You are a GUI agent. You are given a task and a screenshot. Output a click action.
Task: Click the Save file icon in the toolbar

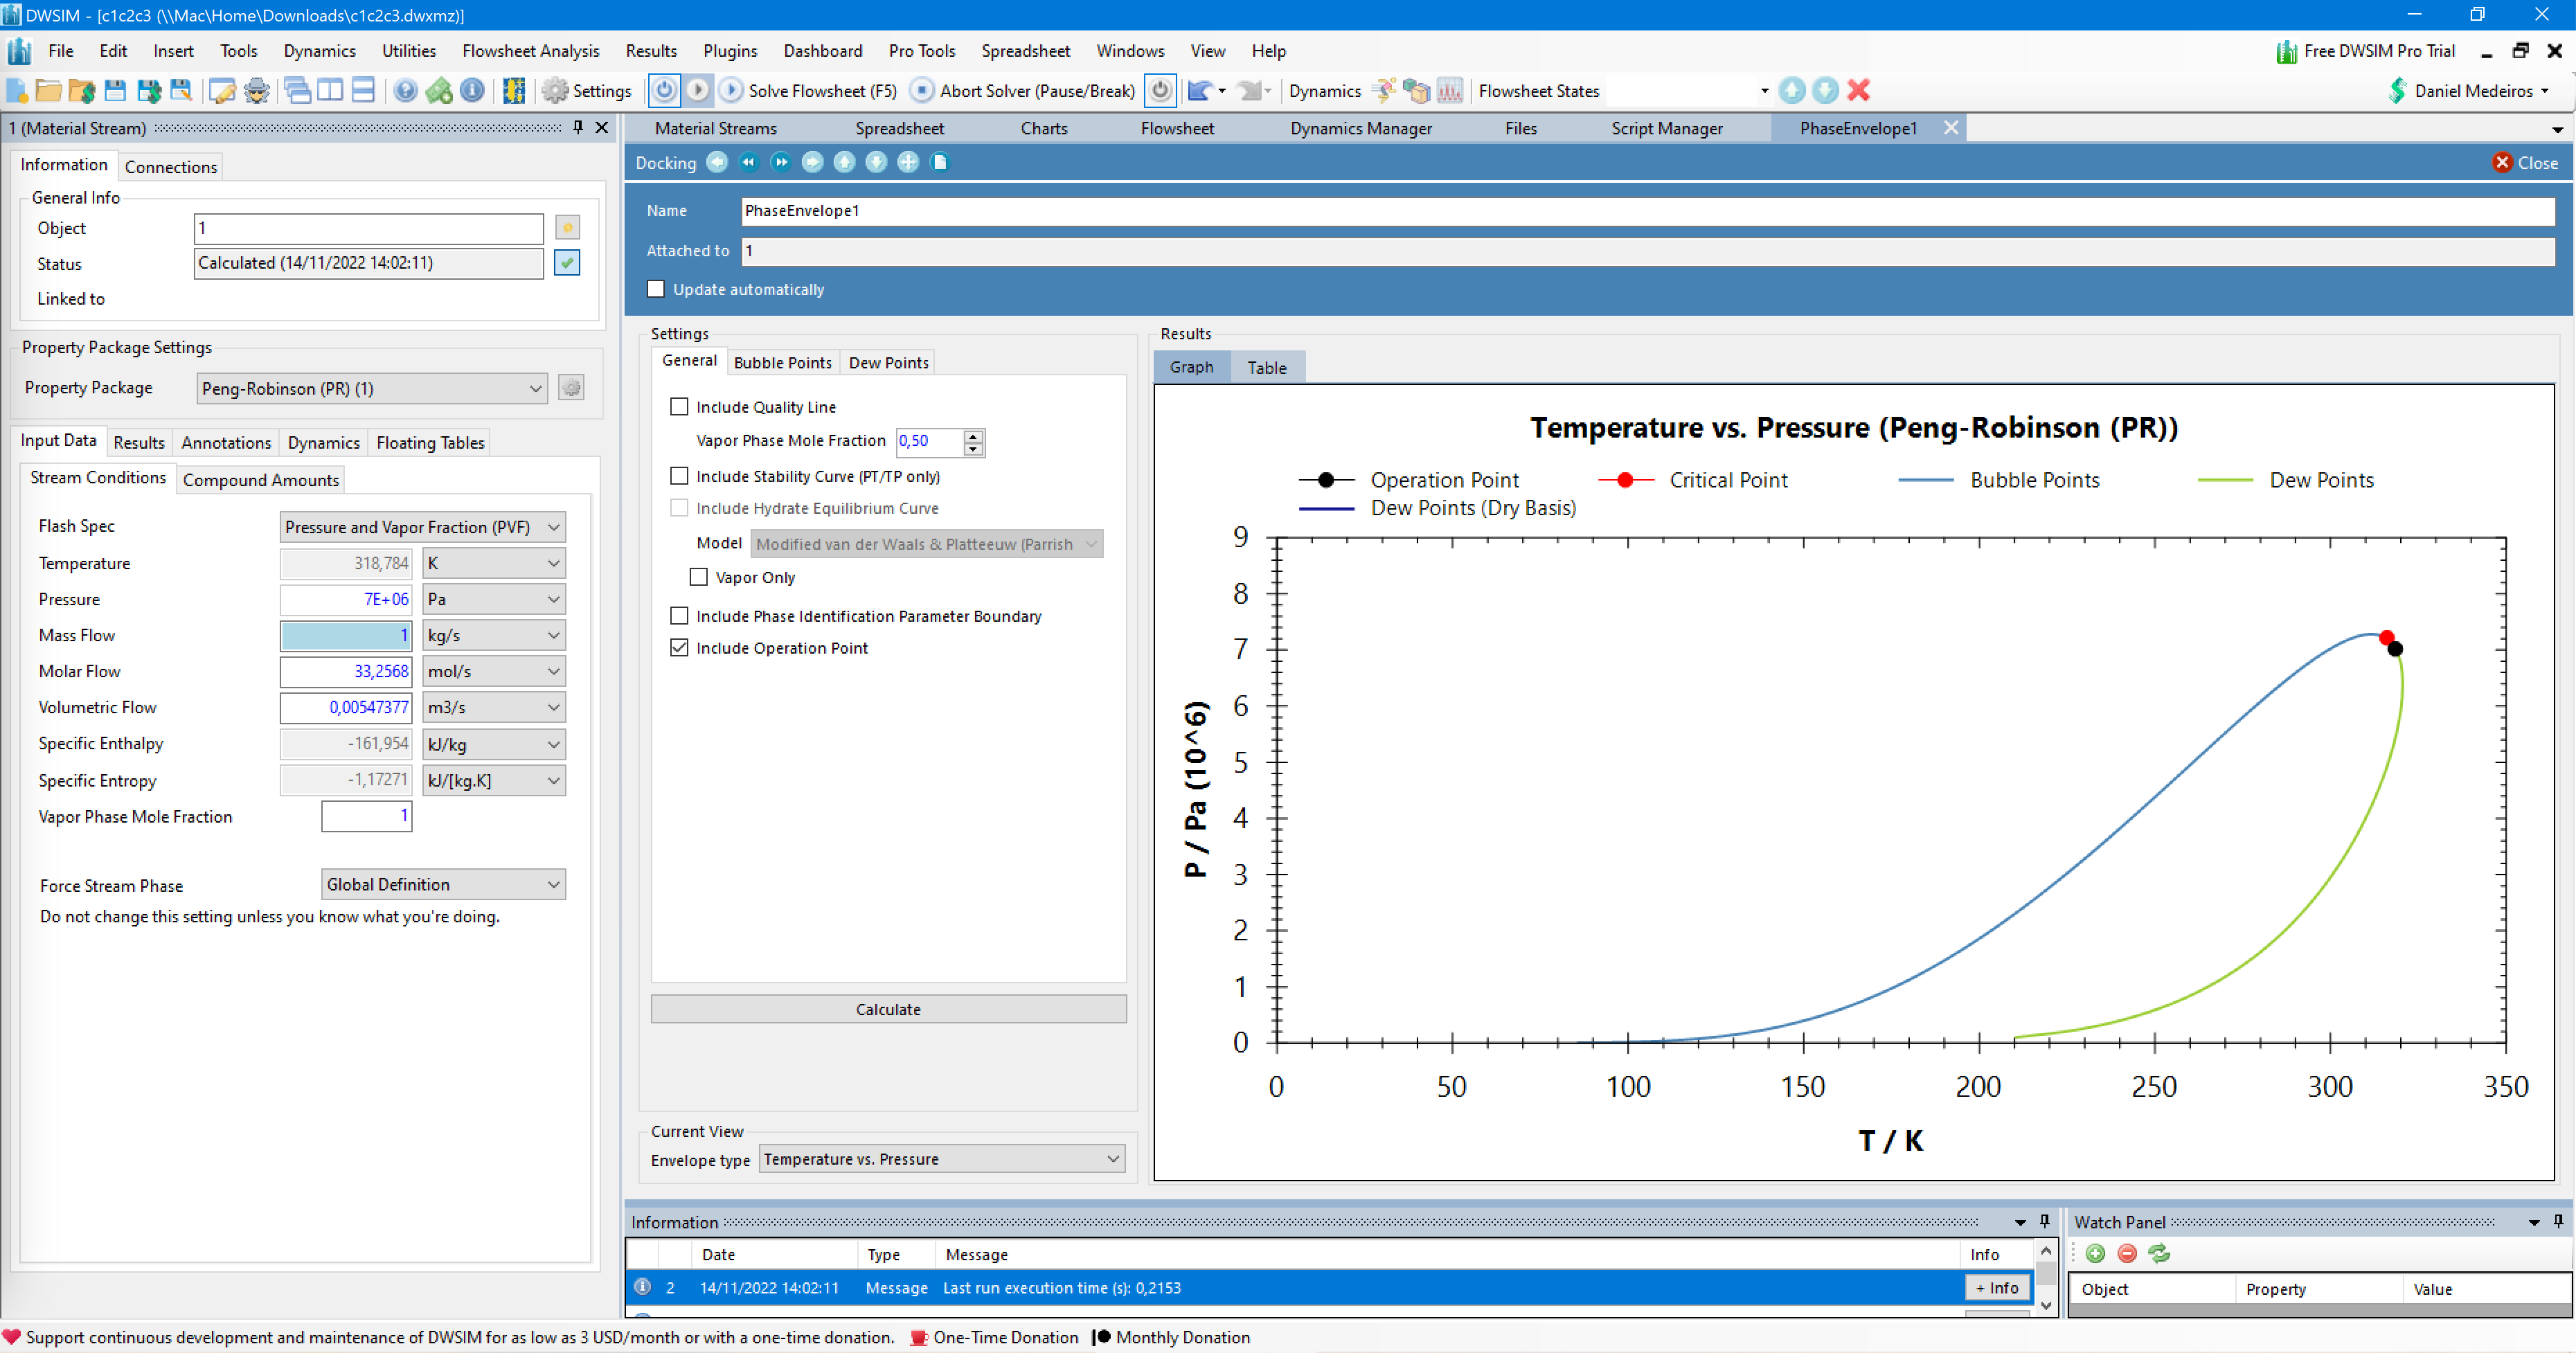pos(115,90)
